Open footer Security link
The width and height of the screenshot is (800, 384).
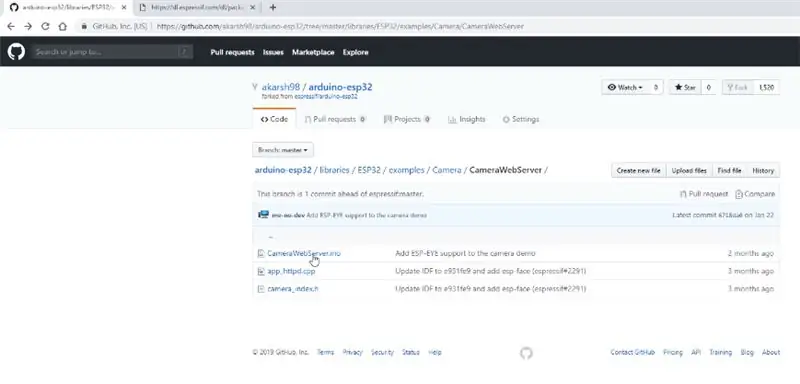click(382, 352)
